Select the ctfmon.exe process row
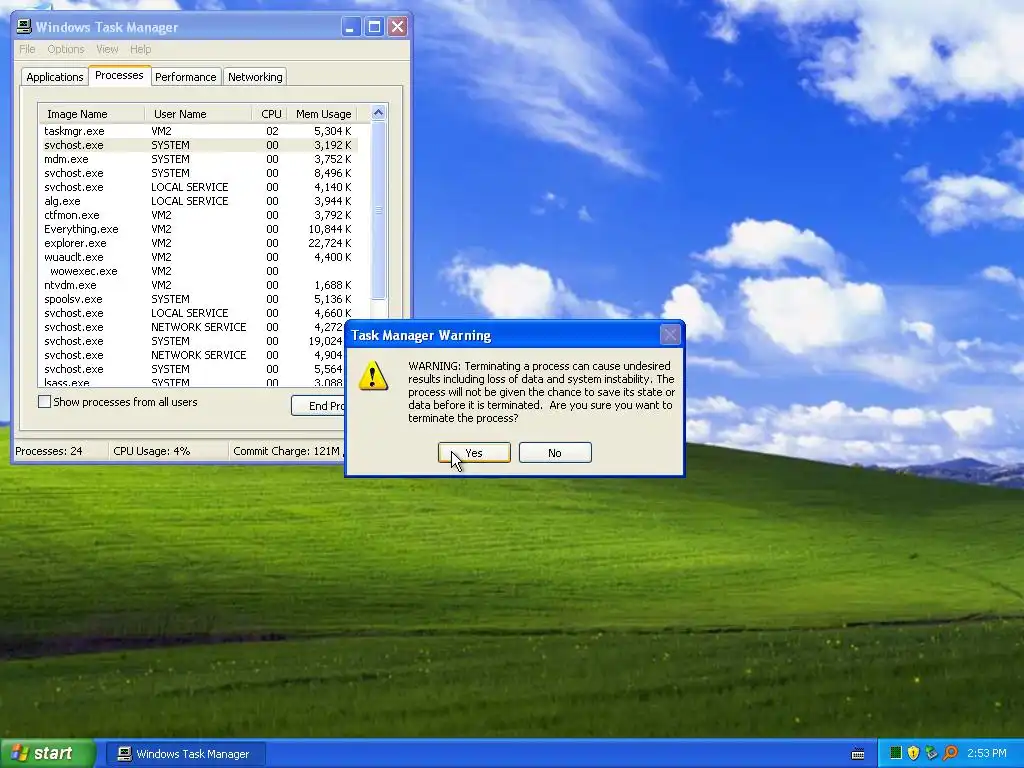 tap(198, 215)
